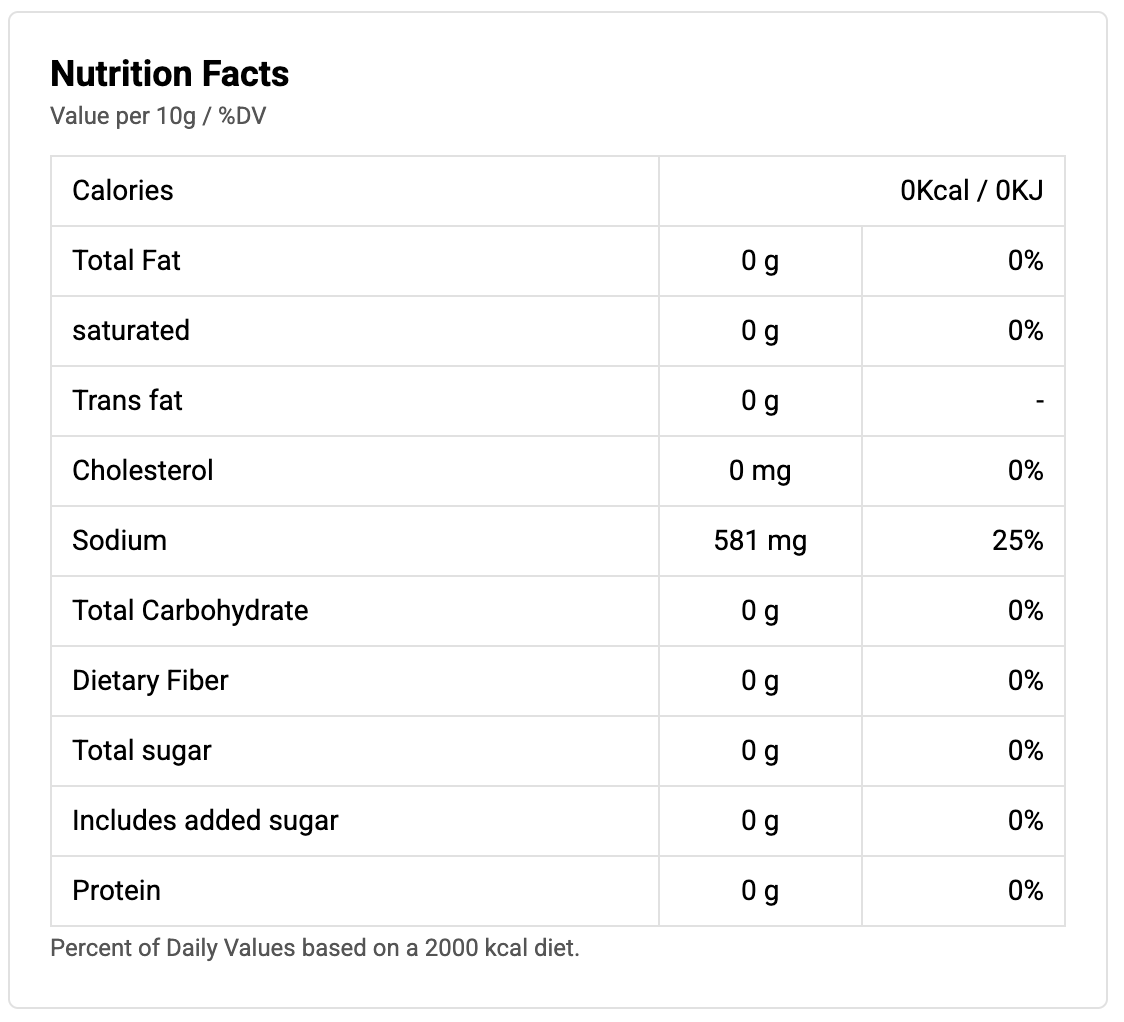Image resolution: width=1124 pixels, height=1022 pixels.
Task: Click the Nutrition Facts heading
Action: (169, 74)
